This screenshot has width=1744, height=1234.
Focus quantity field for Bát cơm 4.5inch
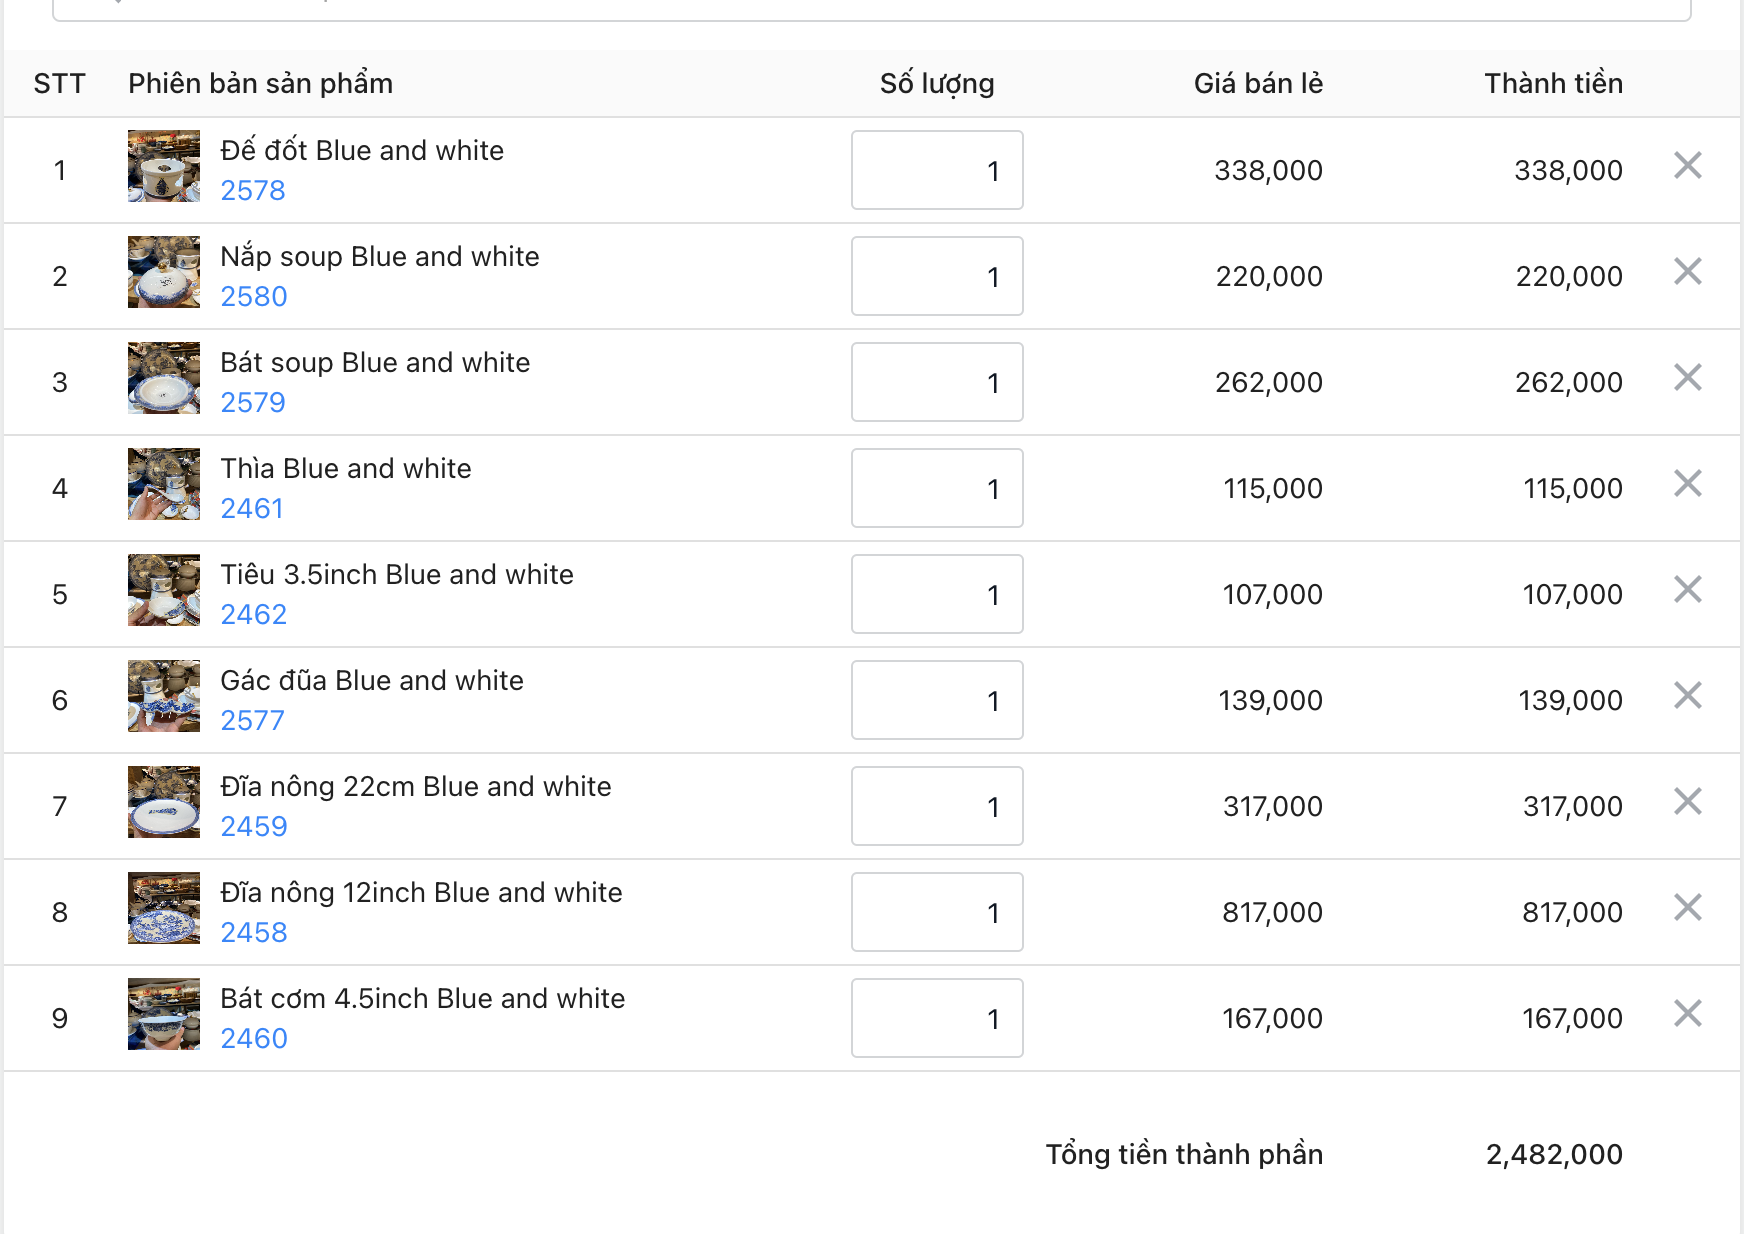pos(937,1018)
